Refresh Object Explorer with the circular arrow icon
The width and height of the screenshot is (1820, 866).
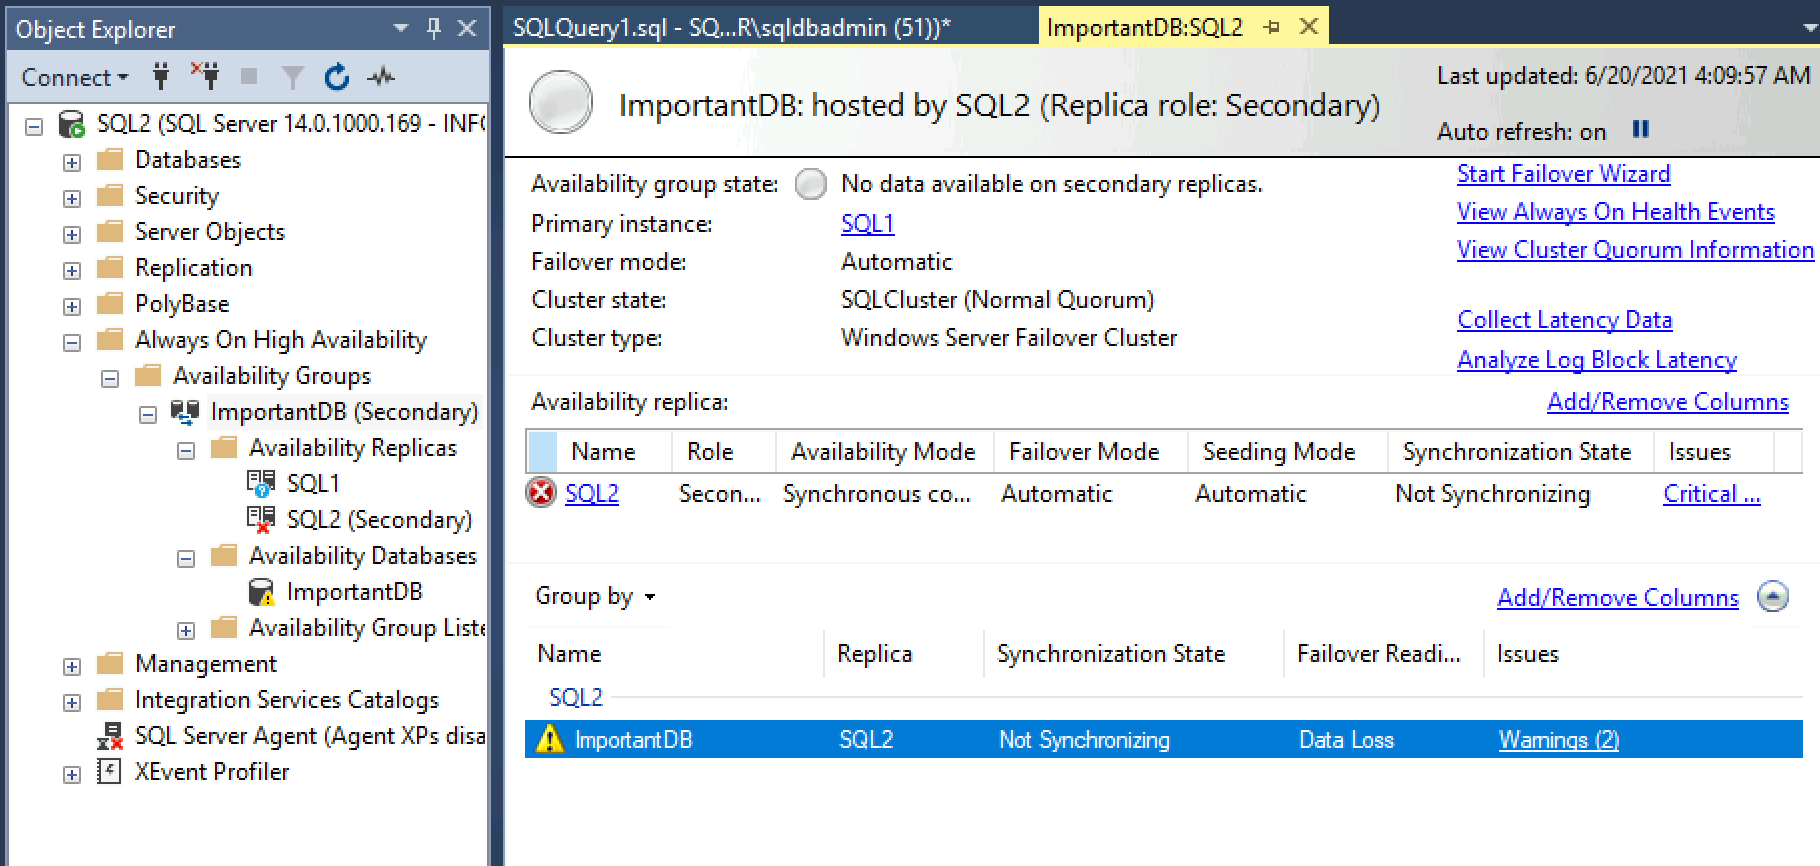(x=337, y=76)
